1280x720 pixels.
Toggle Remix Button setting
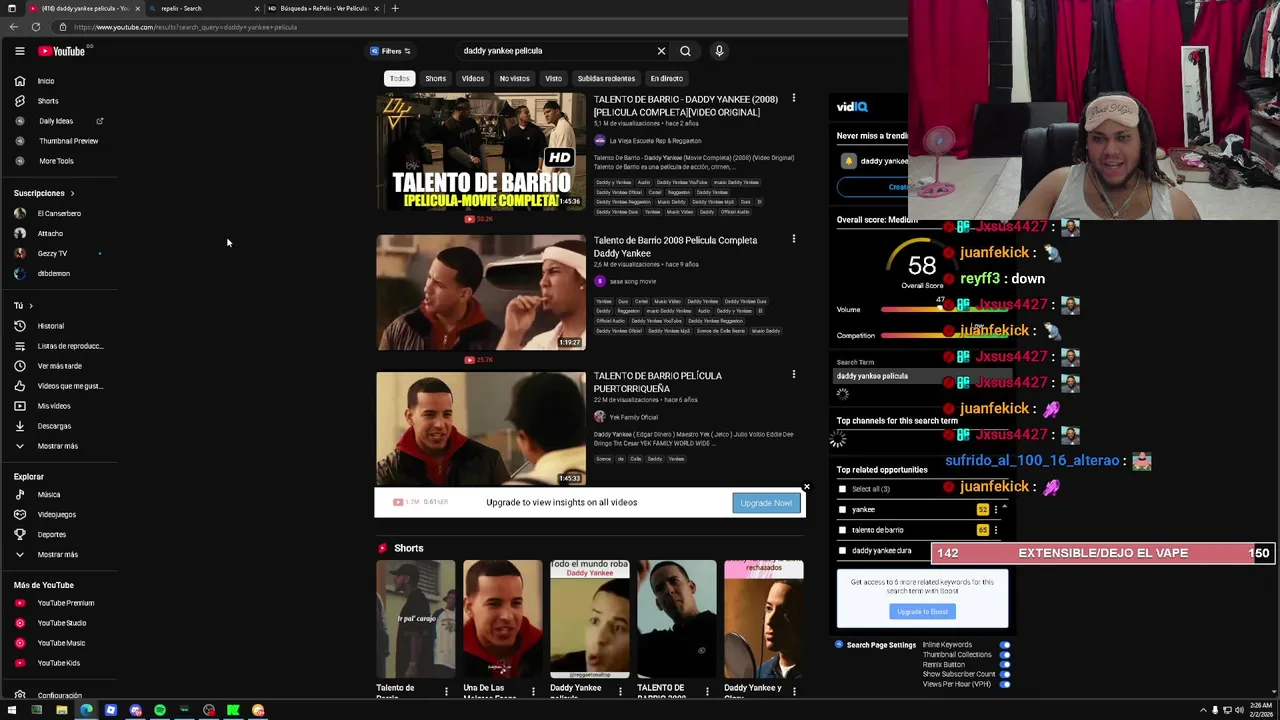(1005, 665)
